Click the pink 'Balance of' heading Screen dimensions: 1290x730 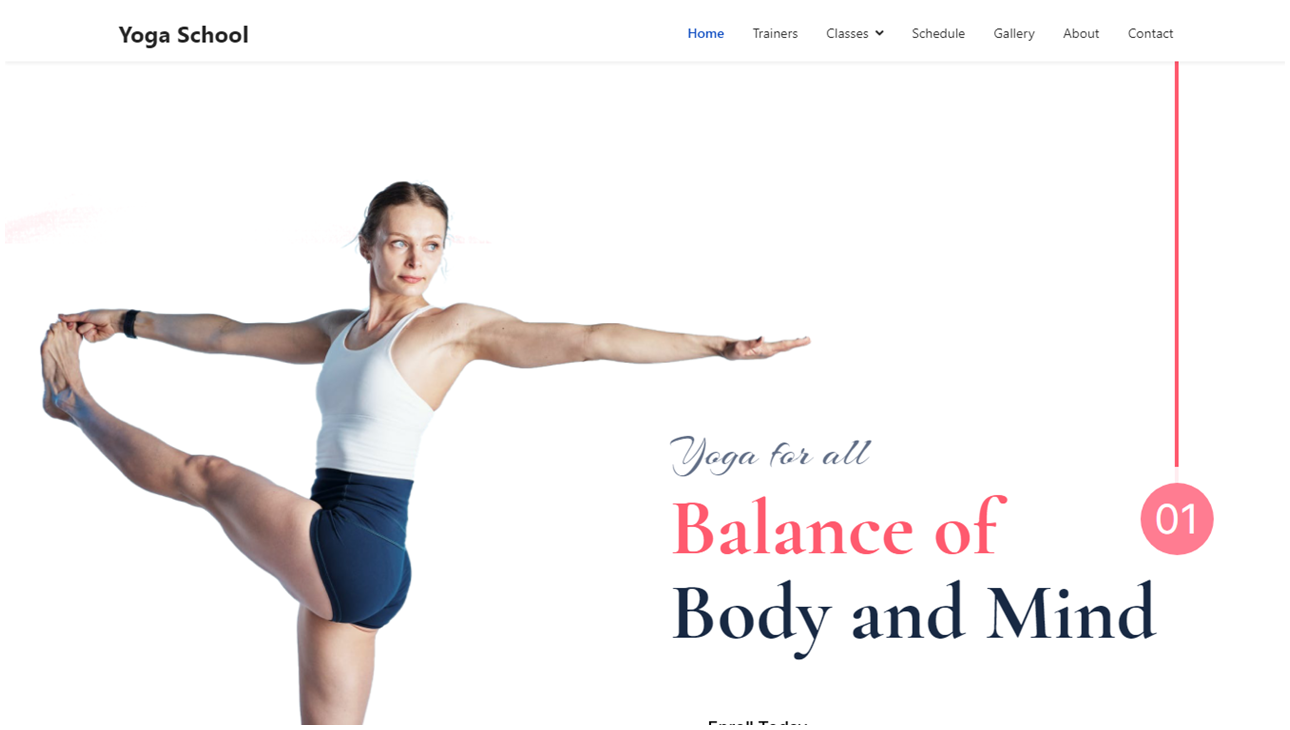click(836, 527)
